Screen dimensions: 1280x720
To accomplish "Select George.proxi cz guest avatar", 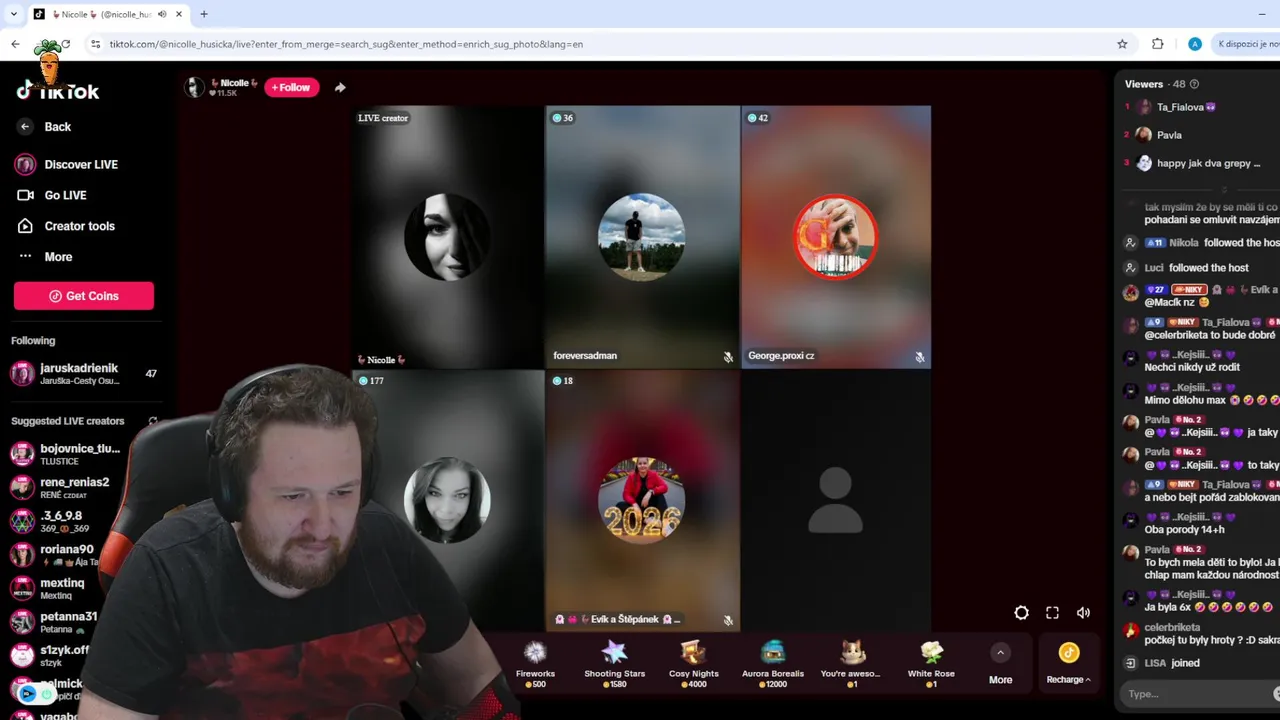I will [x=836, y=237].
